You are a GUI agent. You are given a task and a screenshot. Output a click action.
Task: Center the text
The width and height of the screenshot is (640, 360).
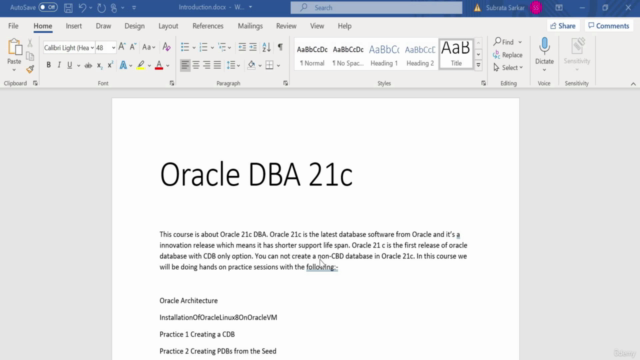click(196, 65)
